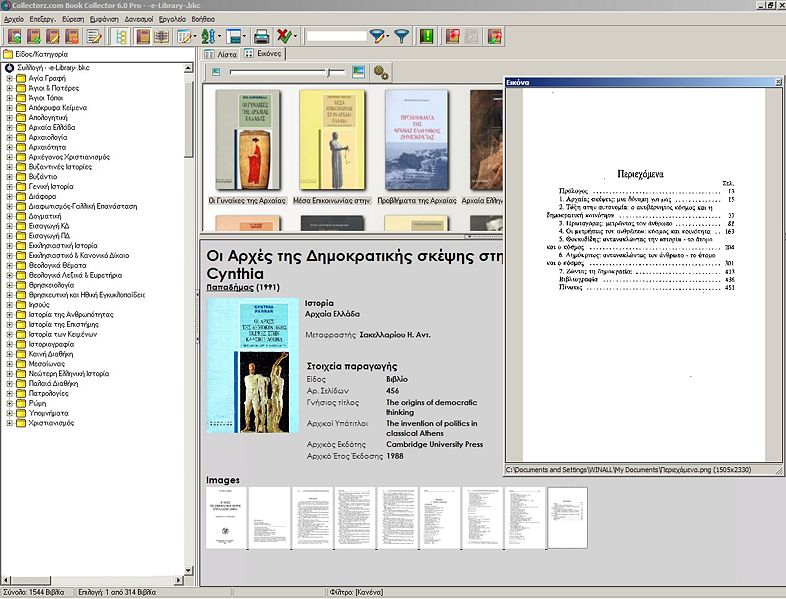Expand the Αρχαία Ελλάδα folder
Image resolution: width=786 pixels, height=599 pixels.
click(x=9, y=127)
